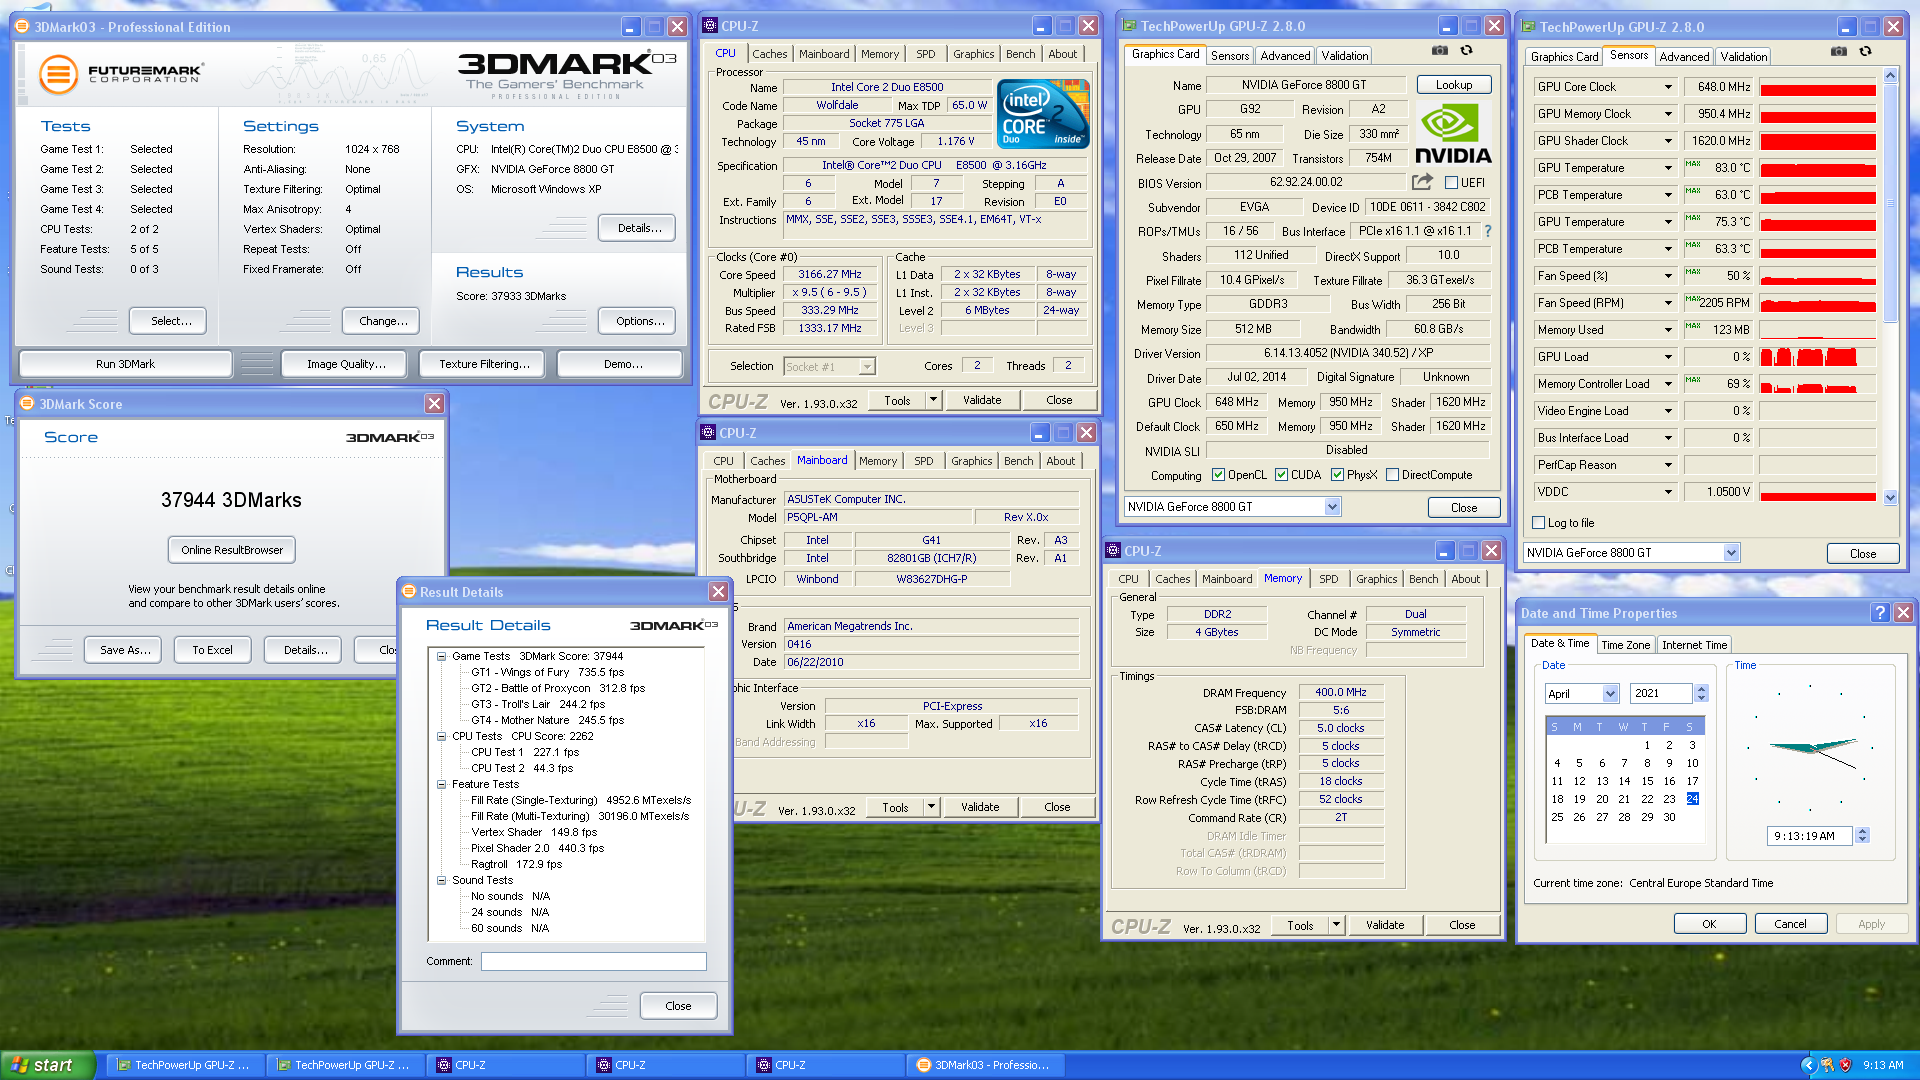Click the CPU-Z taskbar icon of the first CPU-Z entry
The height and width of the screenshot is (1080, 1920).
[x=444, y=1065]
